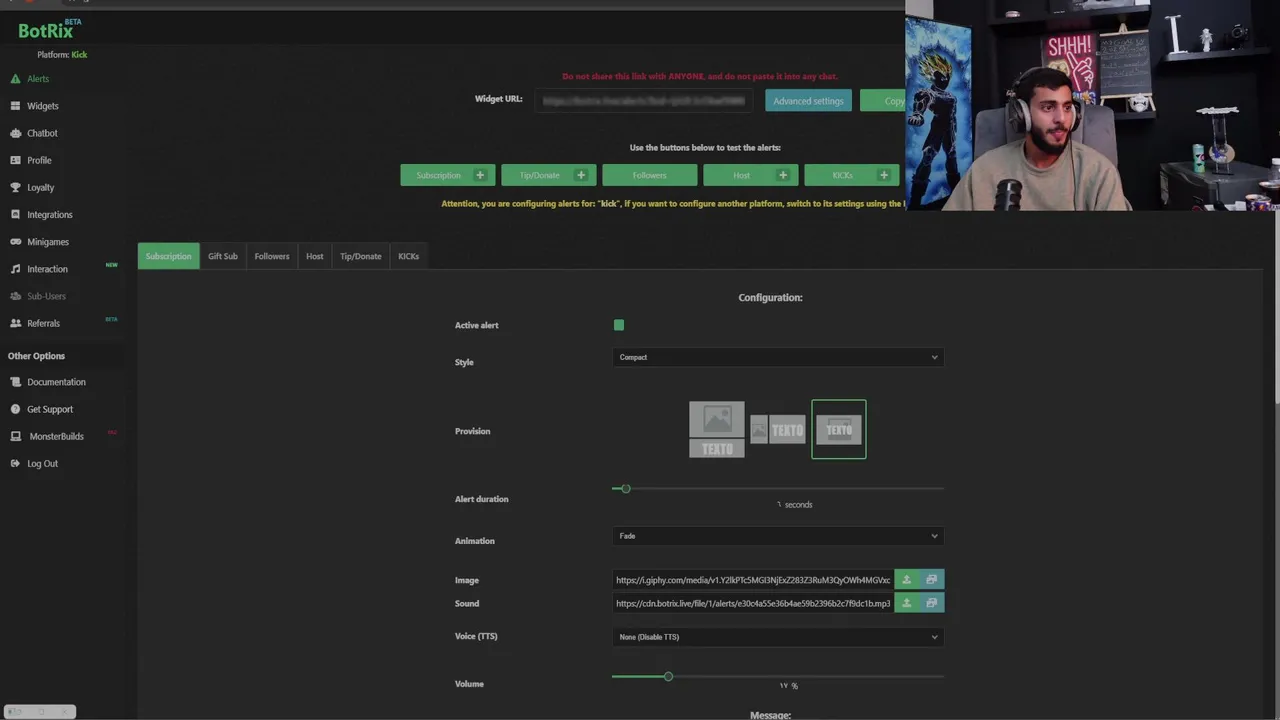Image resolution: width=1280 pixels, height=720 pixels.
Task: Test the Host alert button
Action: click(751, 175)
